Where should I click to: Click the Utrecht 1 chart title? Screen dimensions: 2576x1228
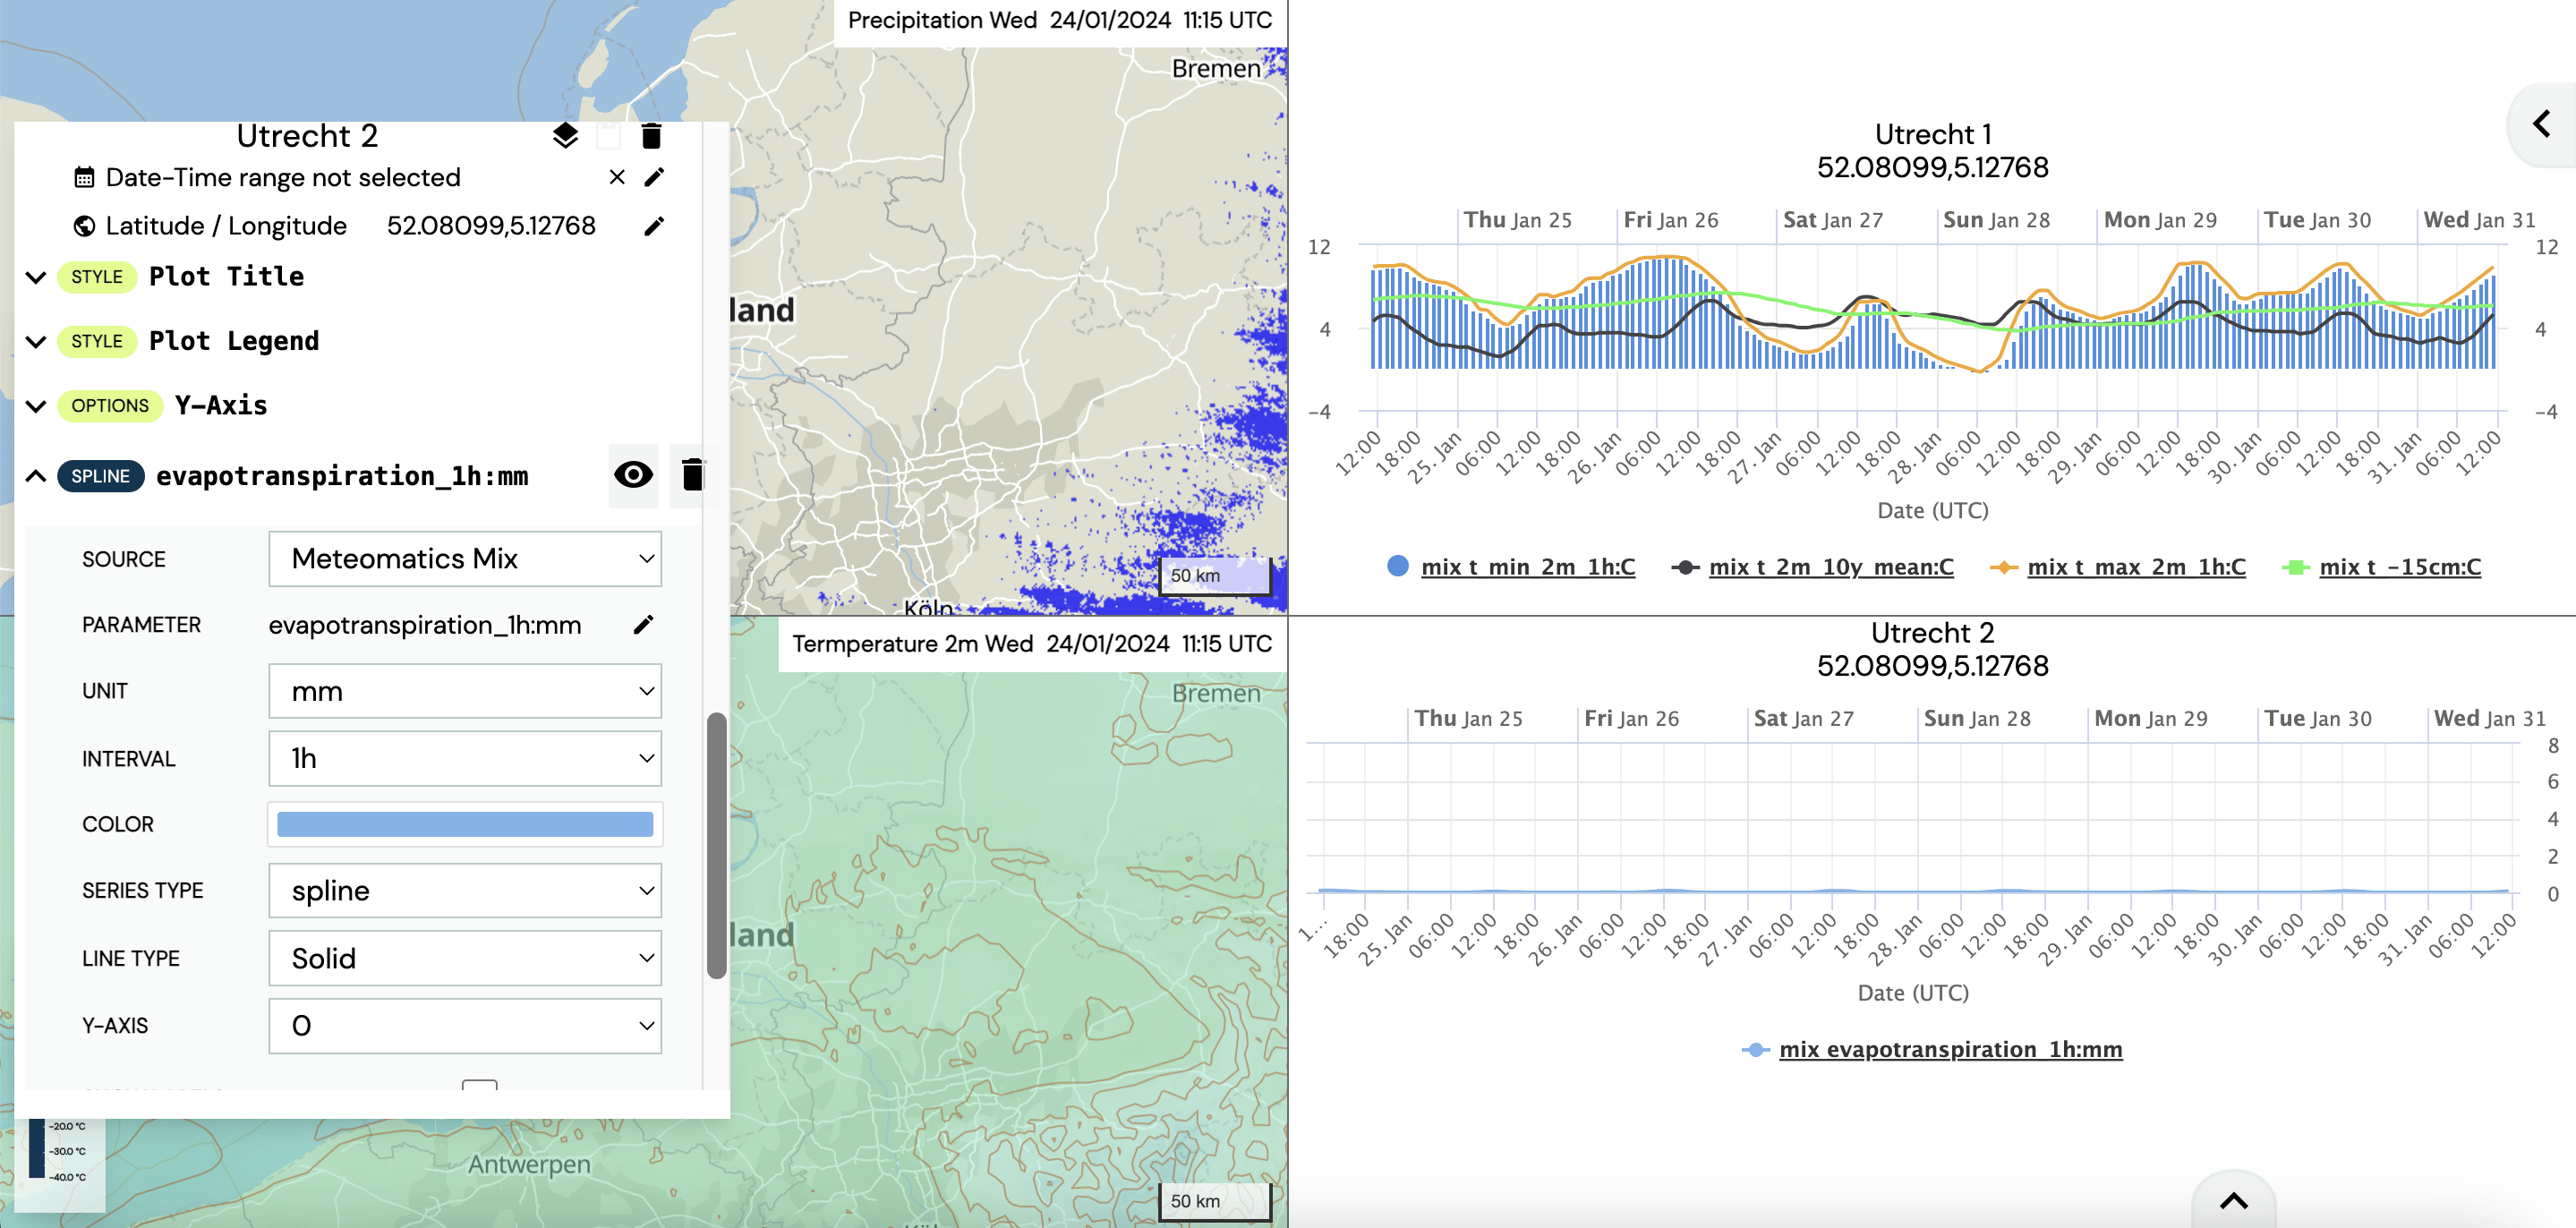click(1932, 134)
